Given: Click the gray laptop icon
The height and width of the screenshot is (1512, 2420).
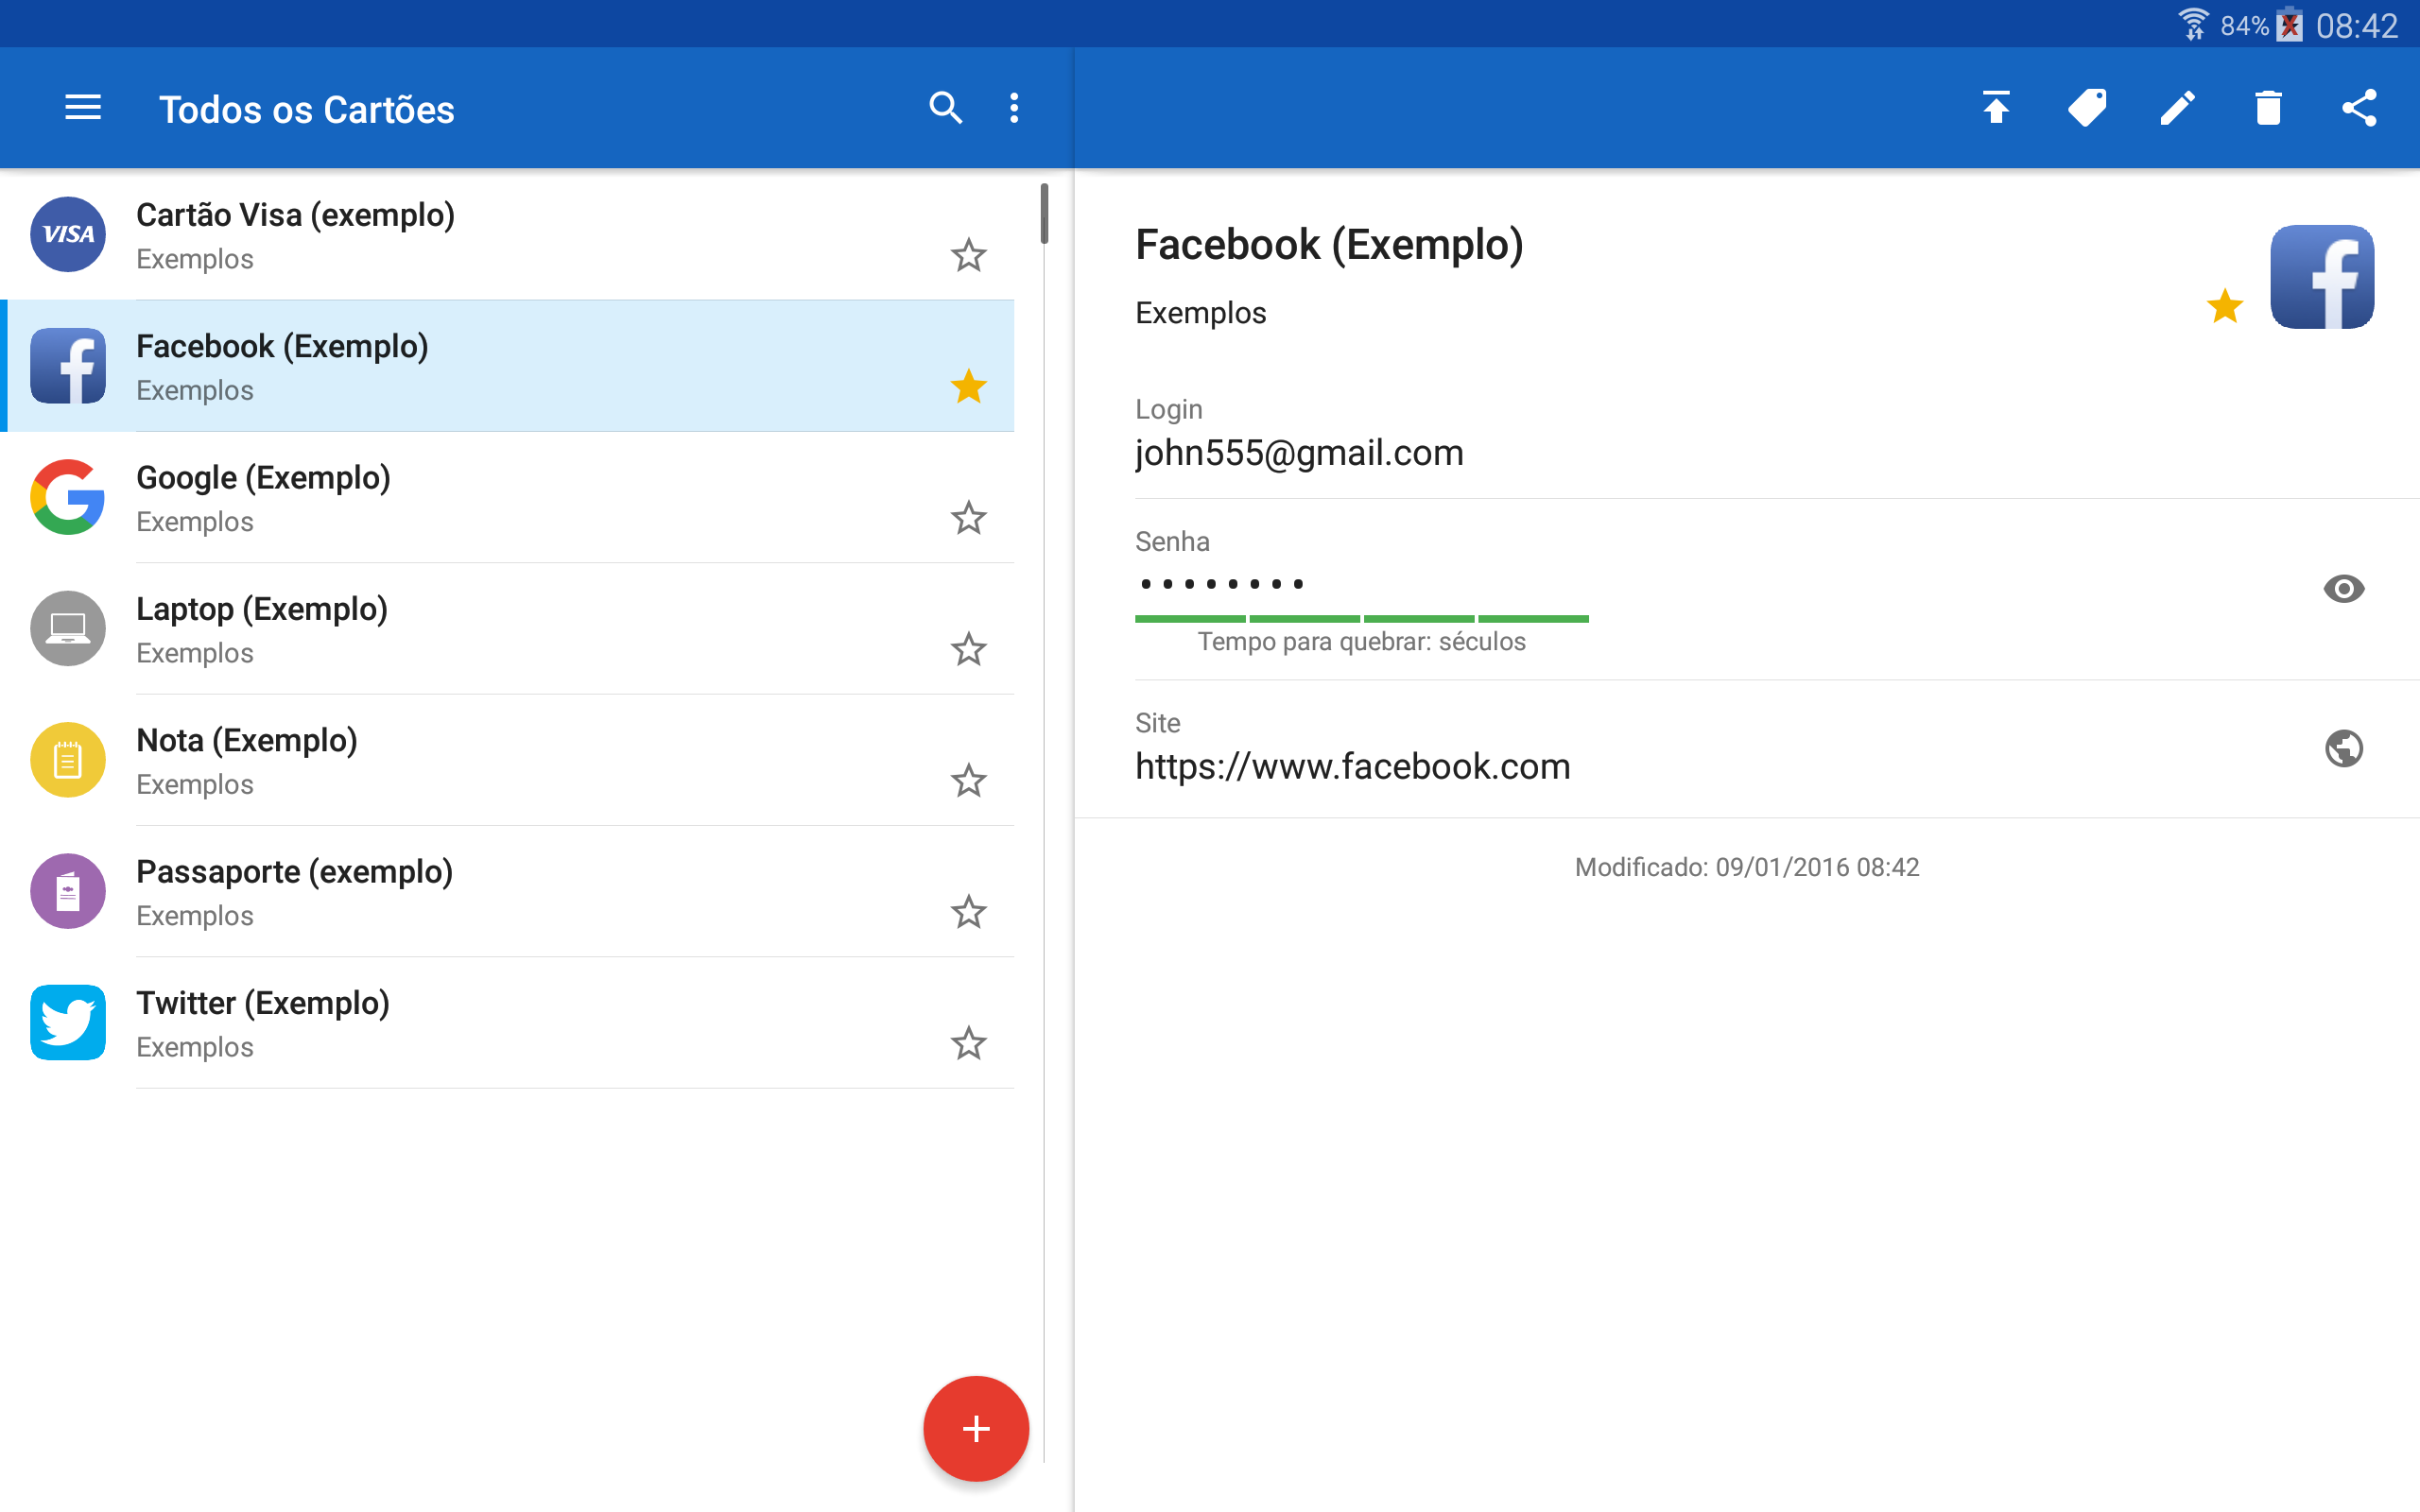Looking at the screenshot, I should (x=68, y=628).
